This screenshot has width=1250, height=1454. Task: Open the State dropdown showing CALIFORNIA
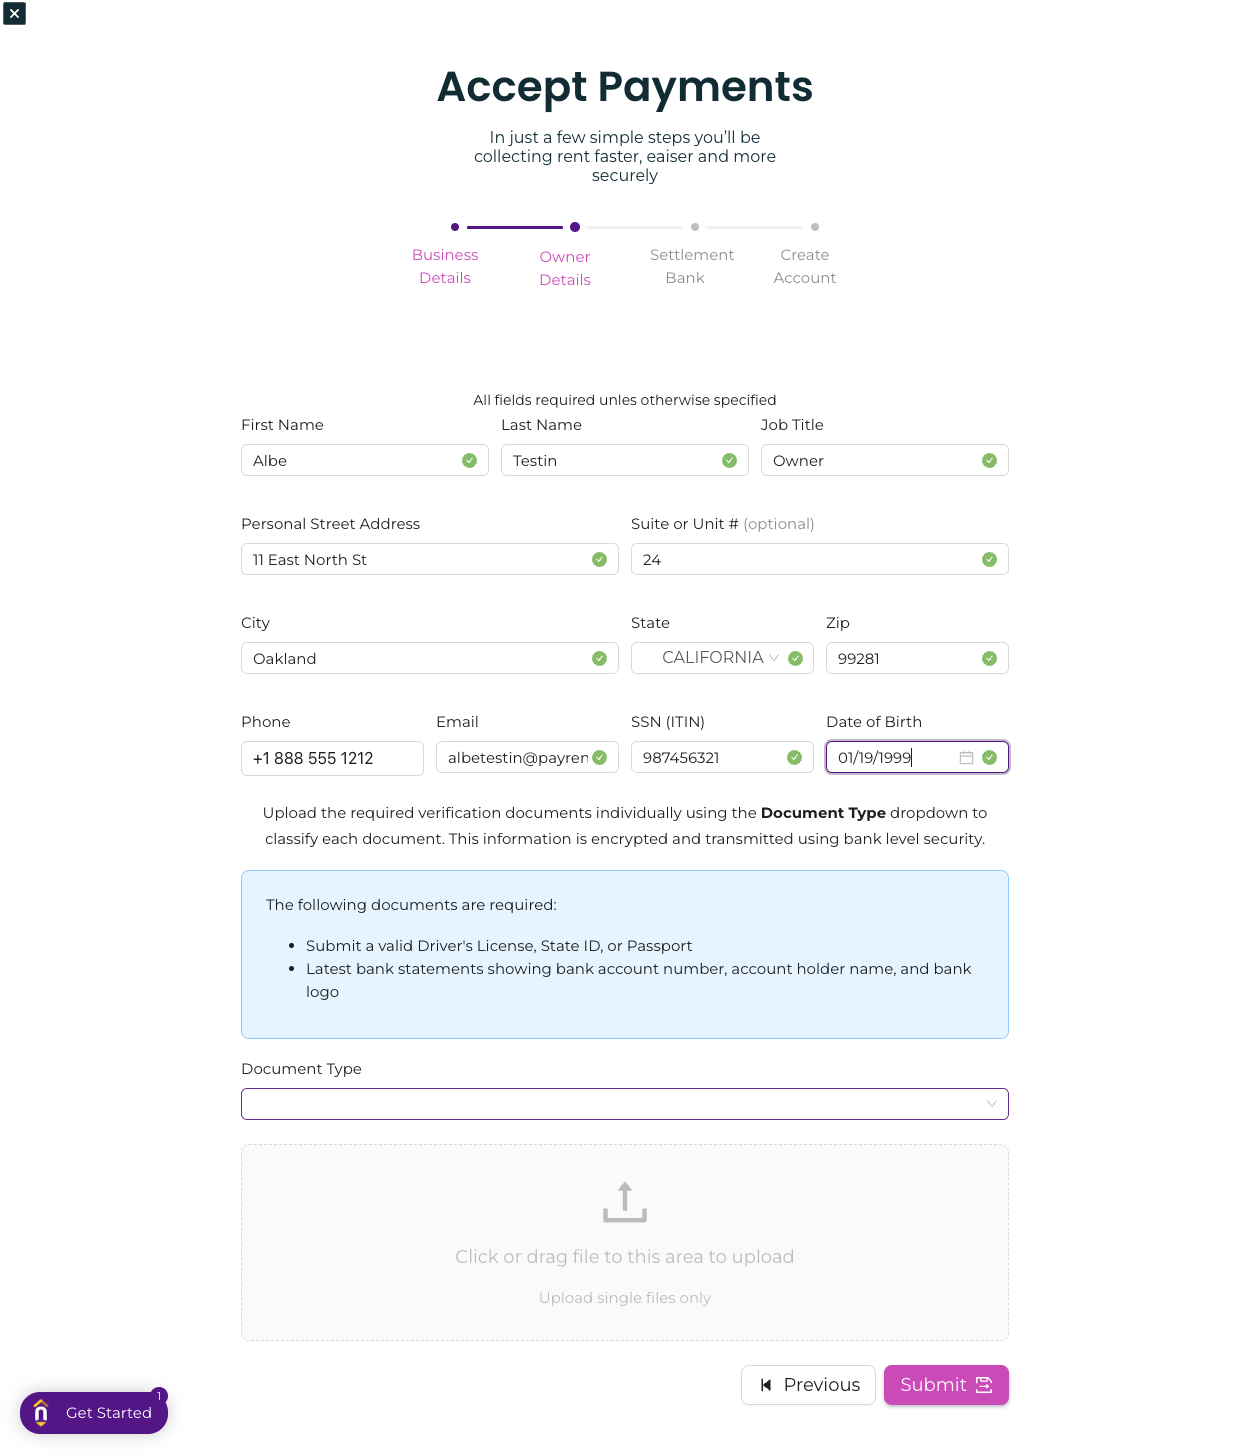(x=722, y=658)
